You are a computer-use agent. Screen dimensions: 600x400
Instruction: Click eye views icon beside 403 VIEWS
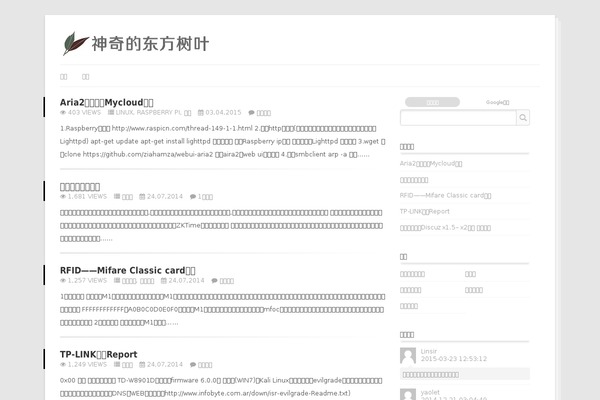click(x=63, y=113)
